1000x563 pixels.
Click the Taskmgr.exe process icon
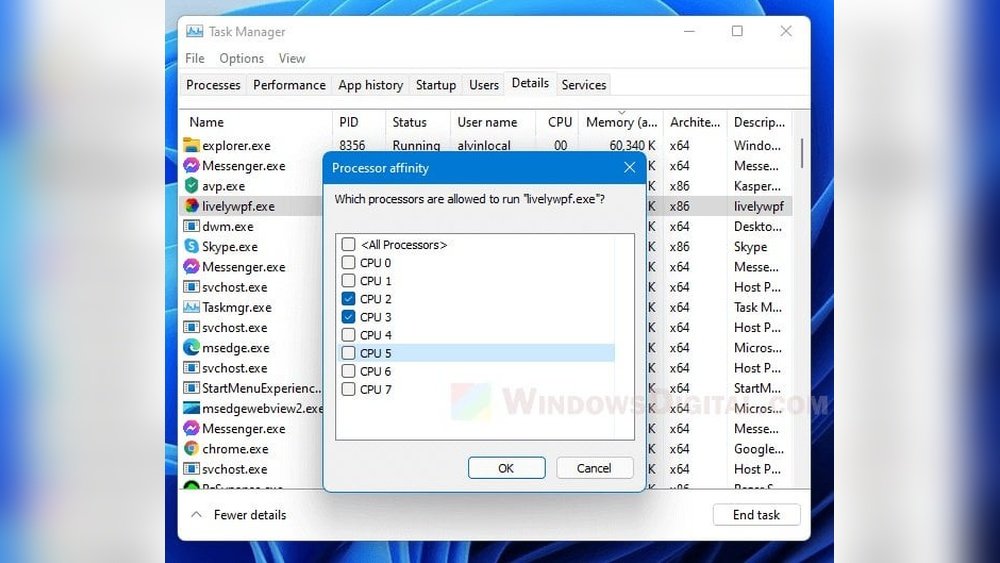point(192,307)
